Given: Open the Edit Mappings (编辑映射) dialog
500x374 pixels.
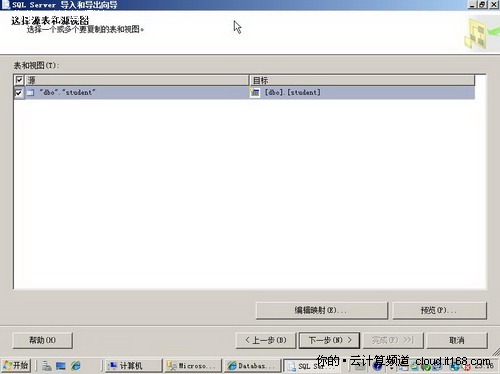Looking at the screenshot, I should point(322,310).
